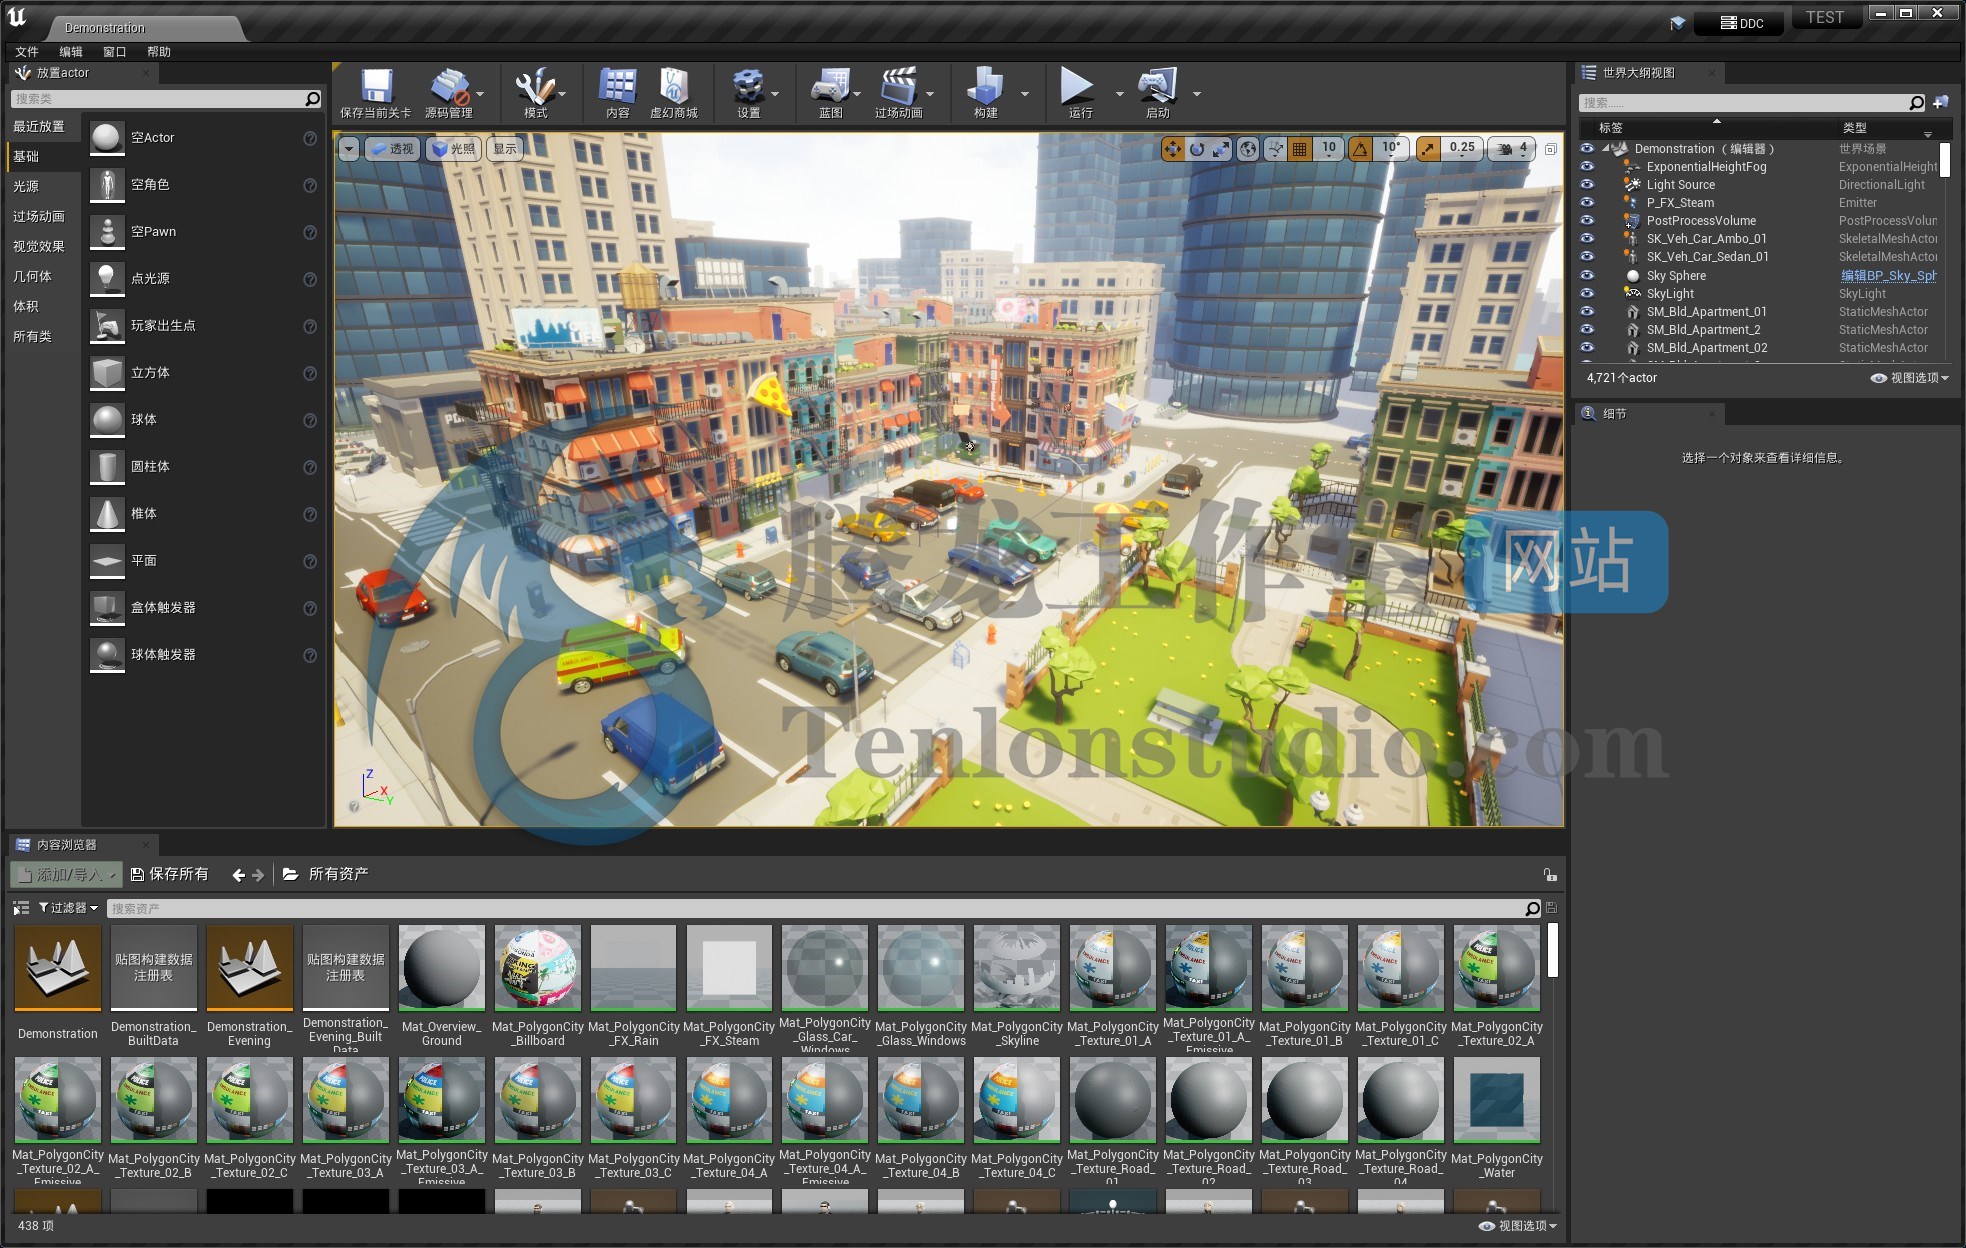Open the modes (模式) toolbar icon
Screen dimensions: 1966x1248
[x=535, y=87]
